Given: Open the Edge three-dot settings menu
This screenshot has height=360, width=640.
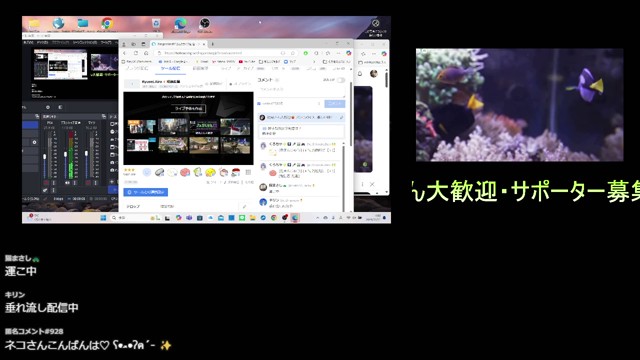Looking at the screenshot, I should coord(338,53).
